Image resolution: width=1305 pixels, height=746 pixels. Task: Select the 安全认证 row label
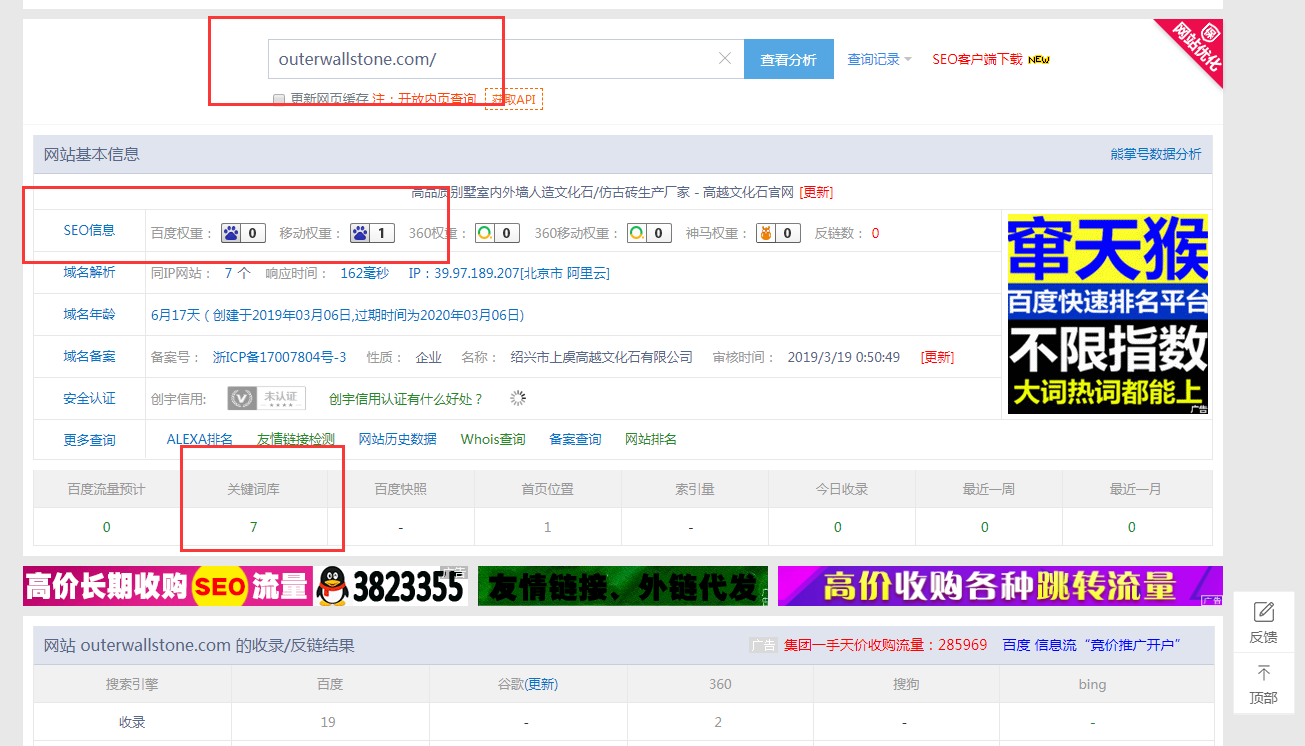click(x=89, y=398)
